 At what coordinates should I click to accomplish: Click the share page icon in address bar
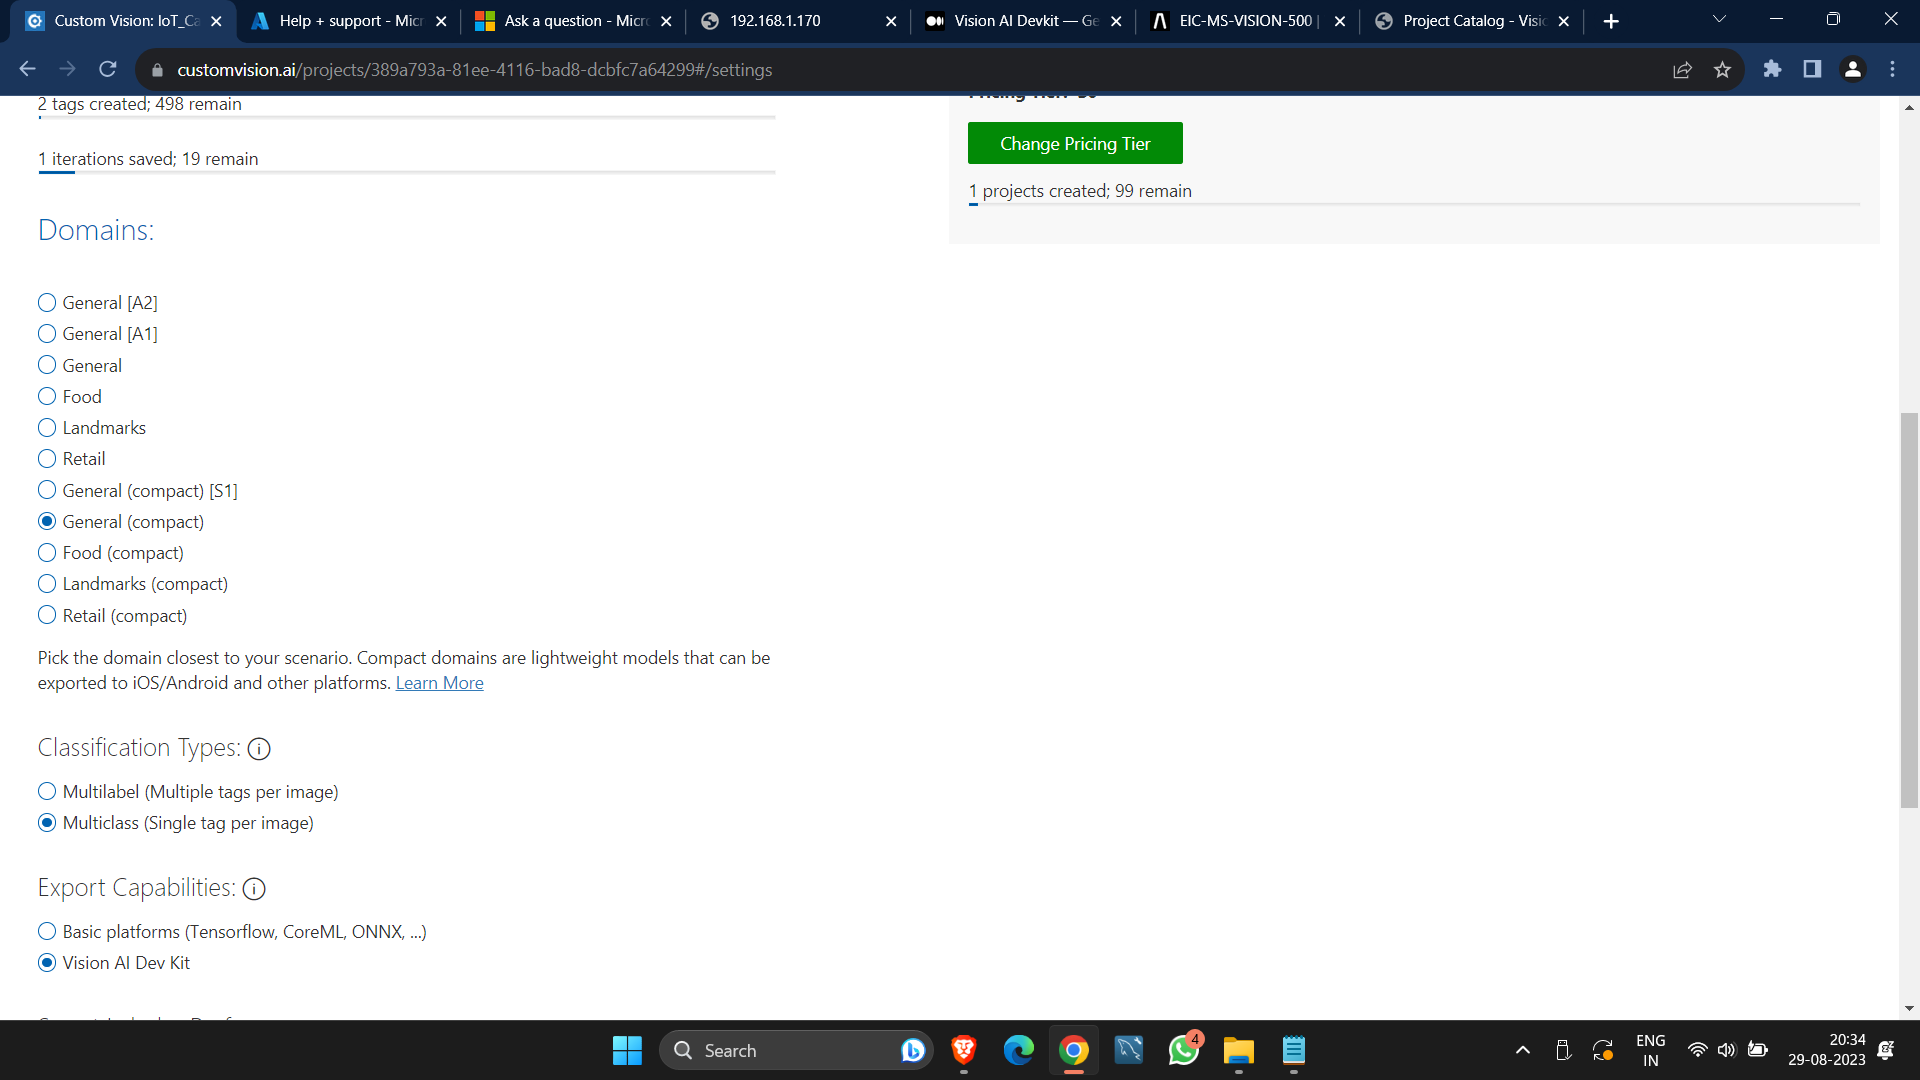coord(1682,70)
